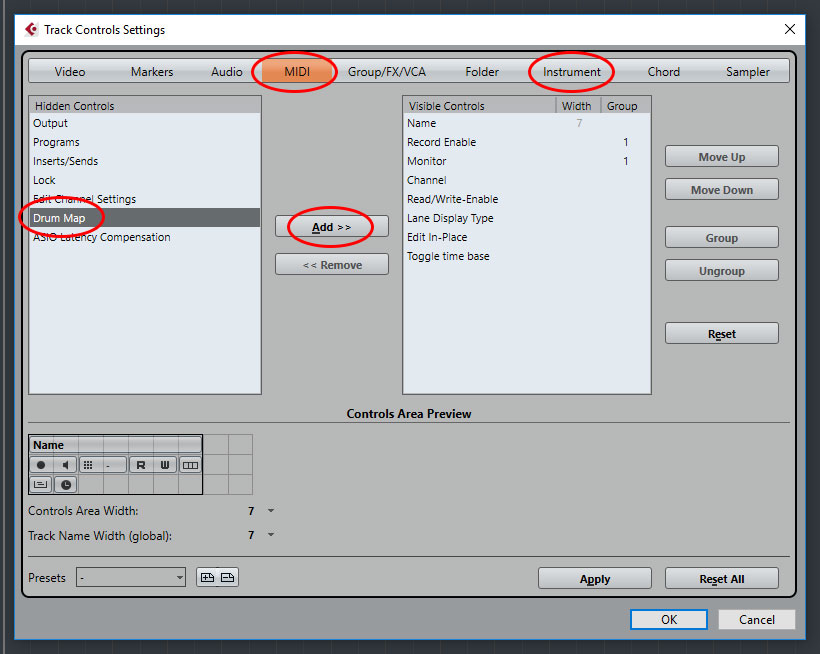Screen dimensions: 820x654
Task: Click the Monitor speaker icon in preview
Action: click(65, 465)
